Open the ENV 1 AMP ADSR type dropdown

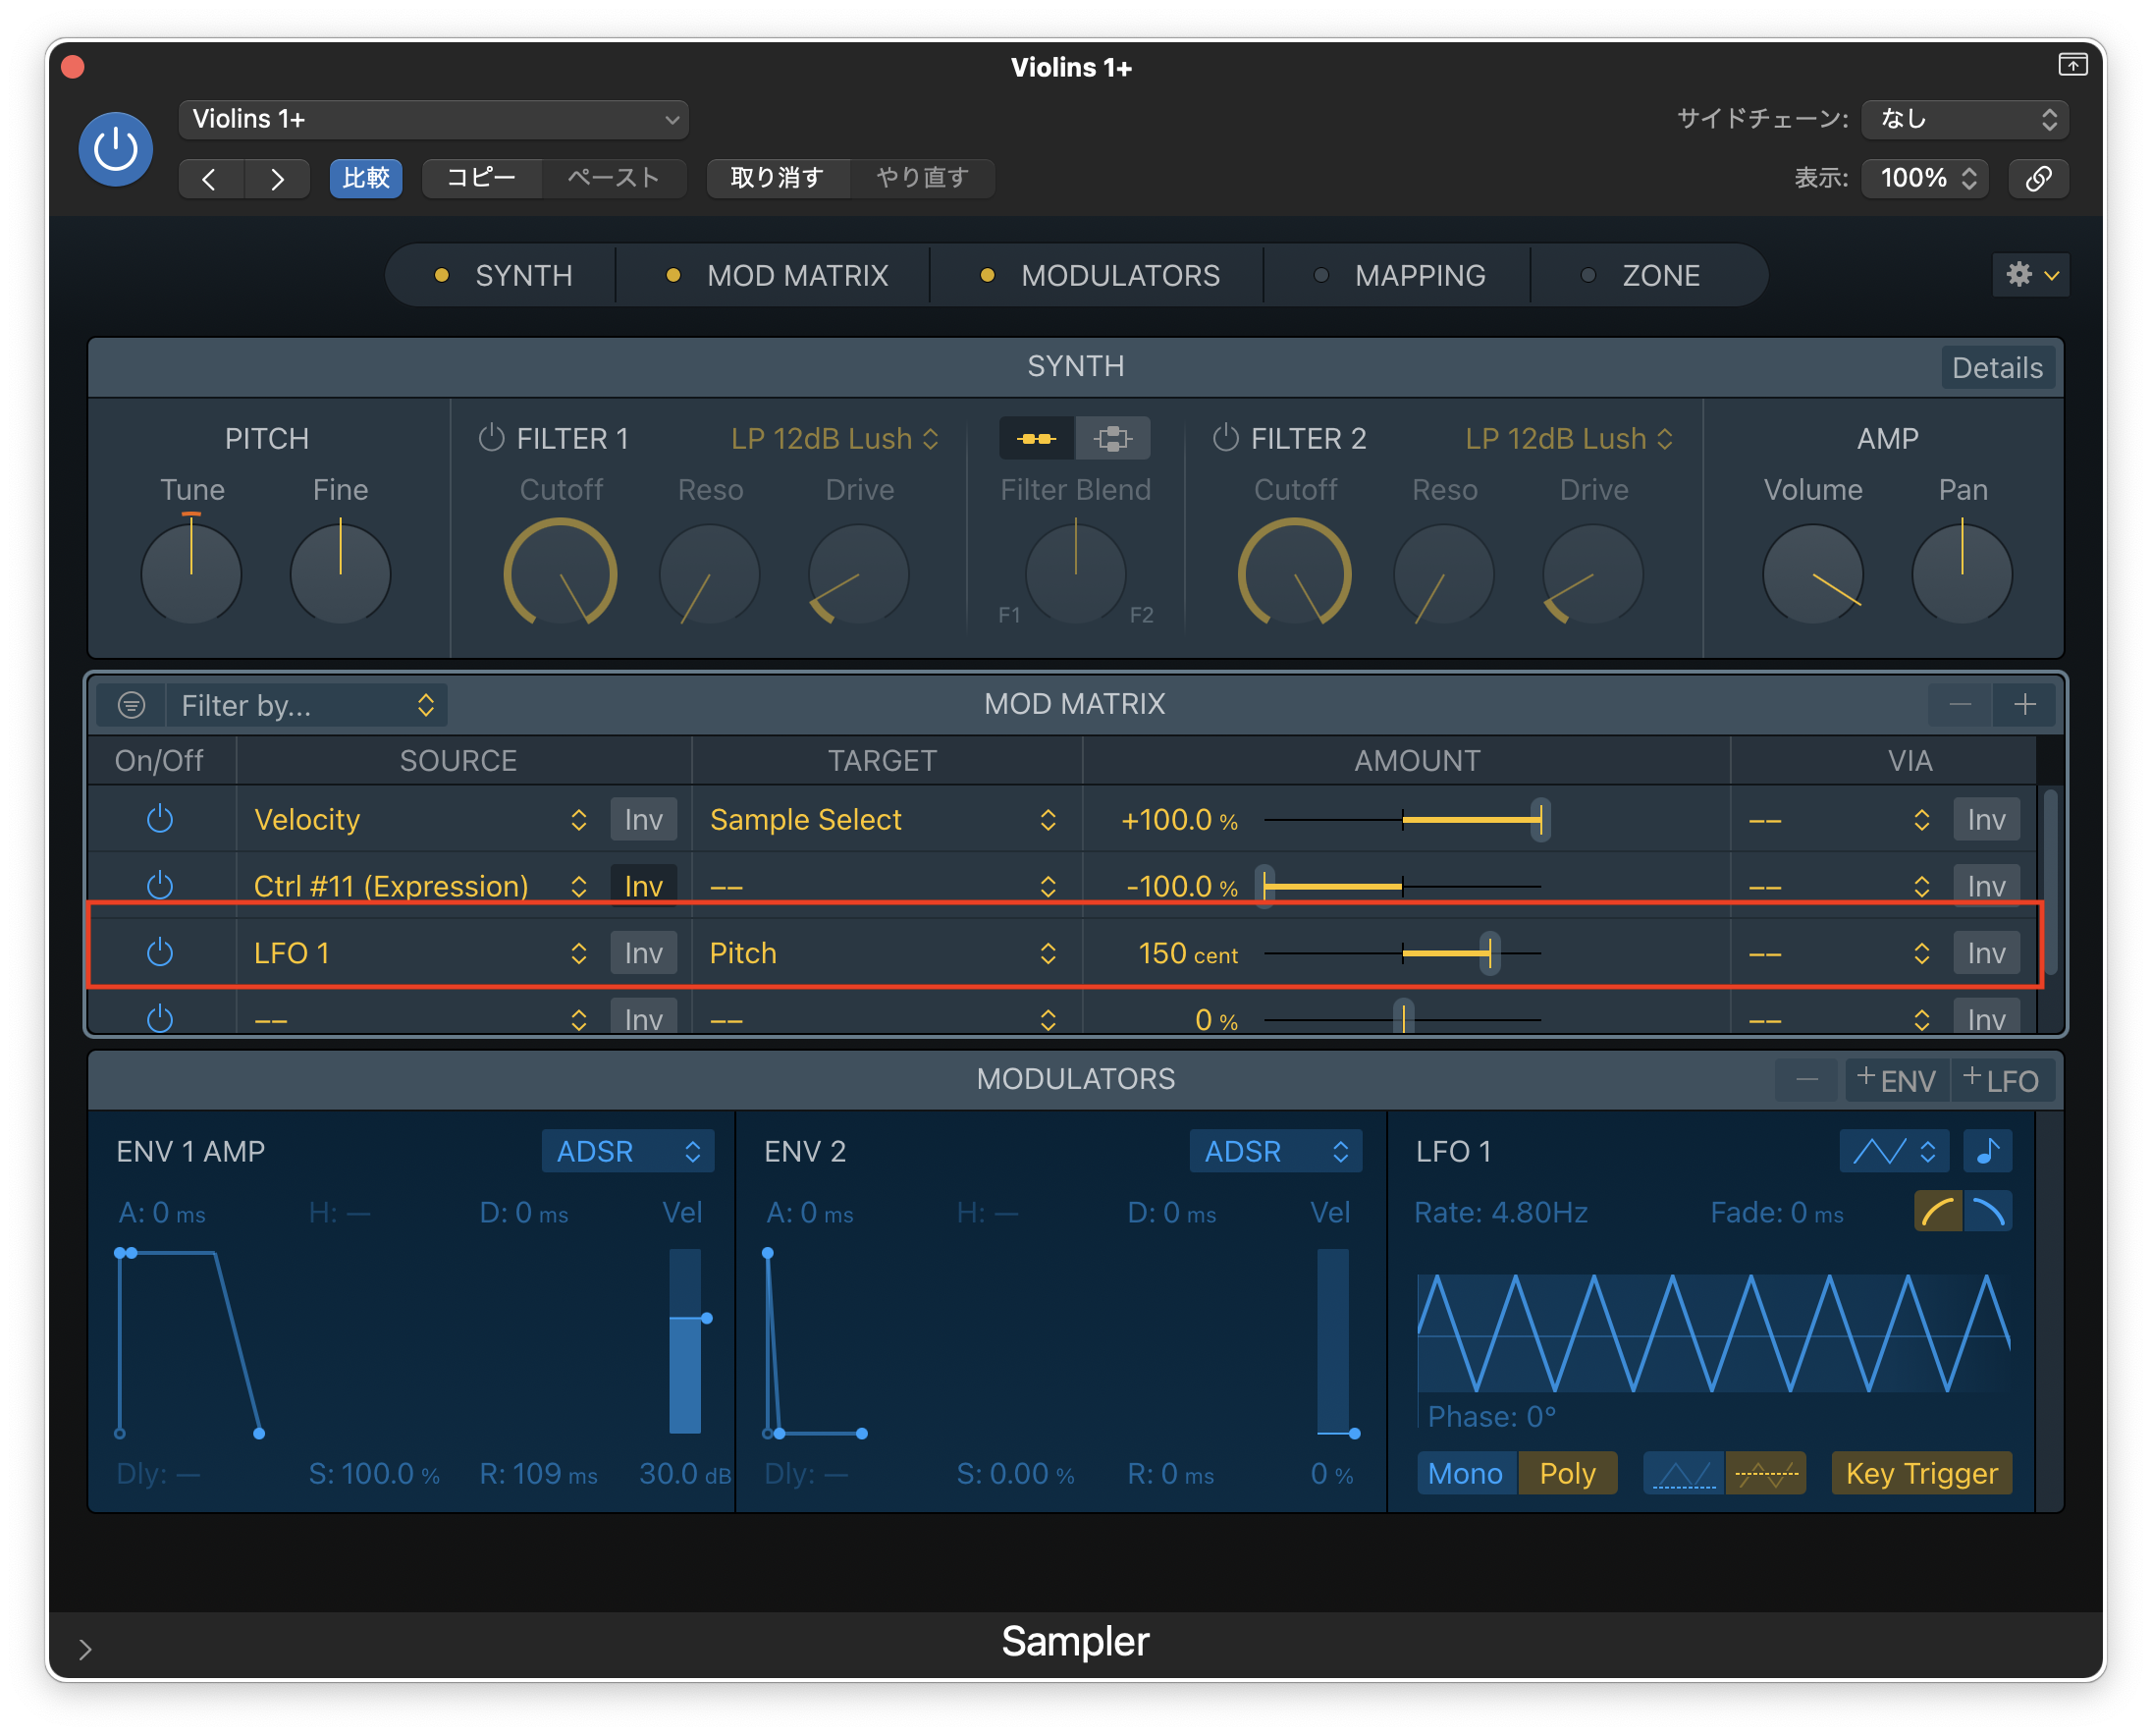(x=627, y=1151)
